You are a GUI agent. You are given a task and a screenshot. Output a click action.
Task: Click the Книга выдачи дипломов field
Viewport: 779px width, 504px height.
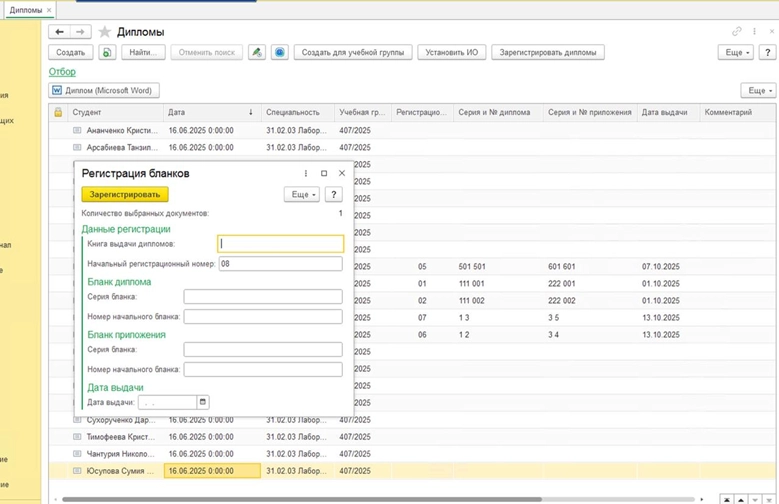(x=280, y=243)
